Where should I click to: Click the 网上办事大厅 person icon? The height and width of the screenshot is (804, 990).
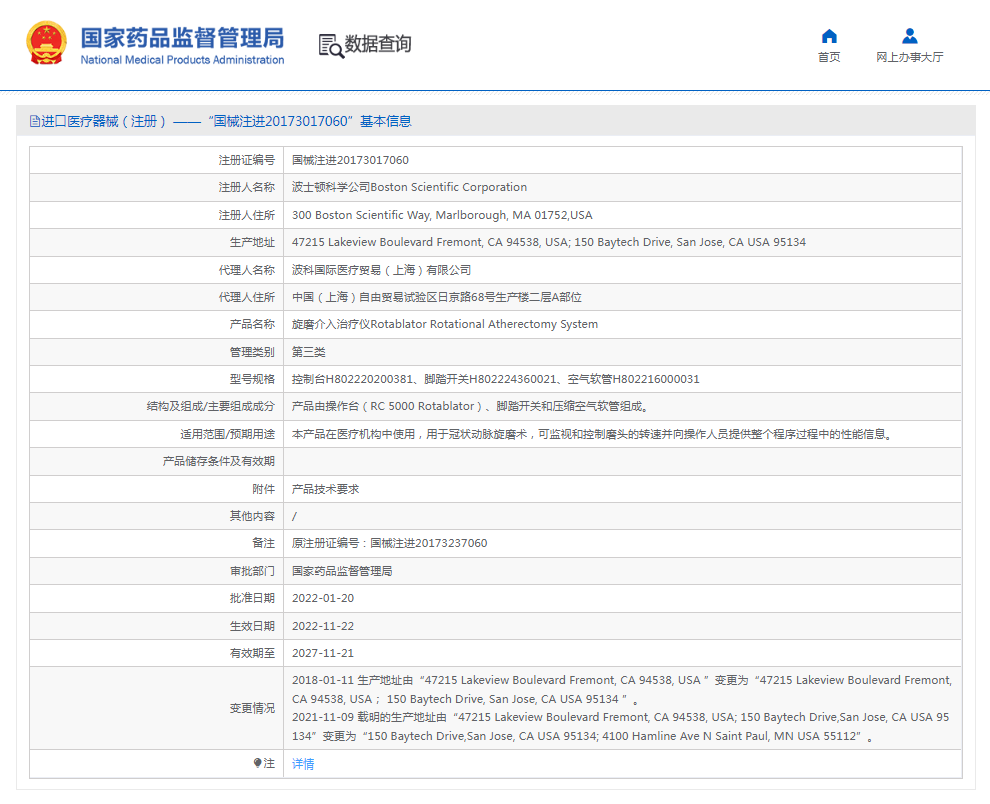coord(909,36)
